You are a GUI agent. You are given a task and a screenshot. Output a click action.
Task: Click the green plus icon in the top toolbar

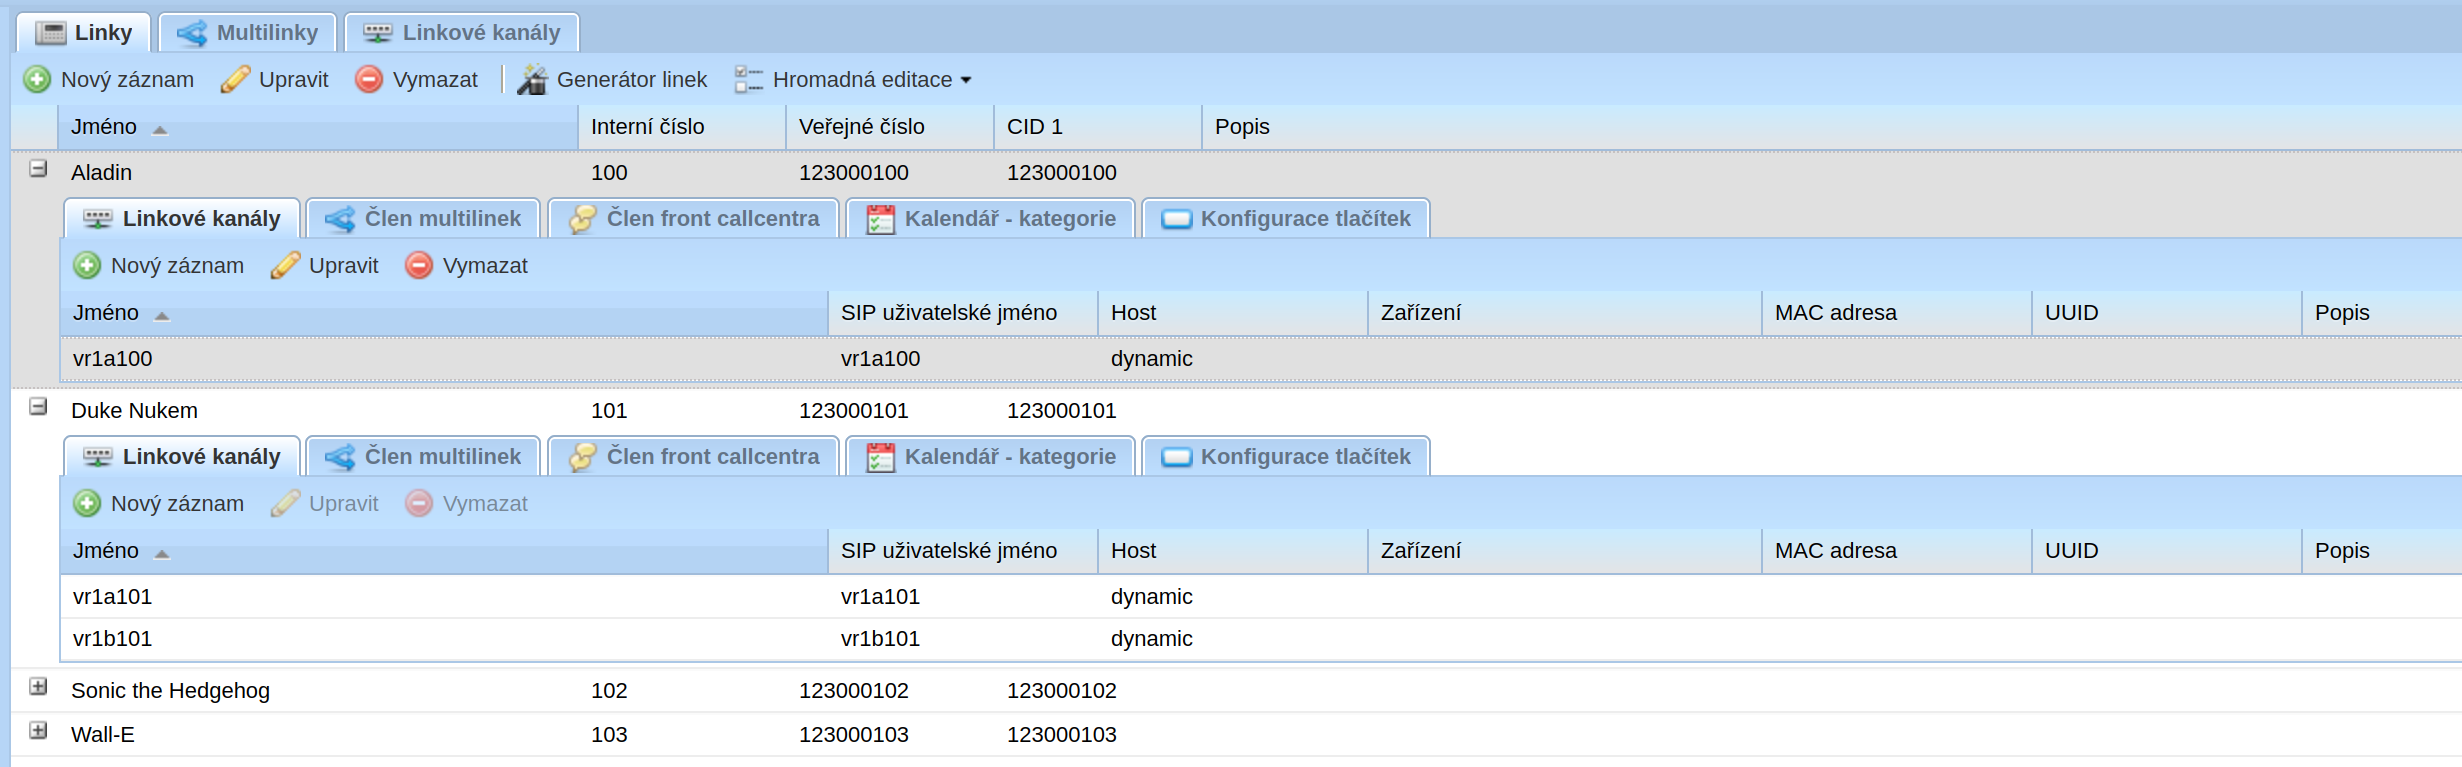pos(37,79)
